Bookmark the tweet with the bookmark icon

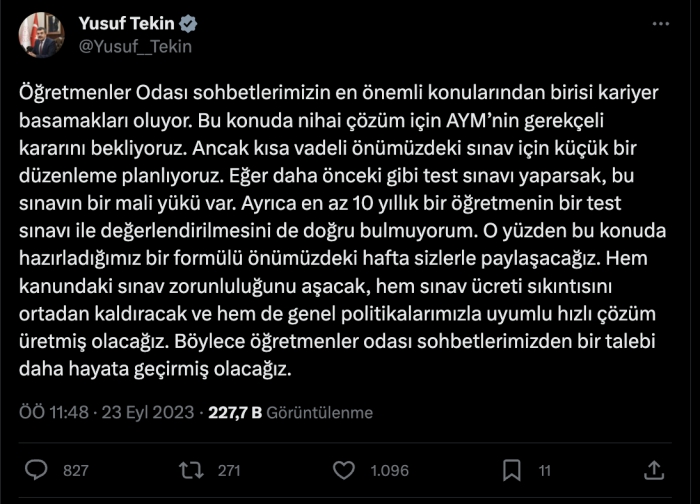[x=511, y=470]
